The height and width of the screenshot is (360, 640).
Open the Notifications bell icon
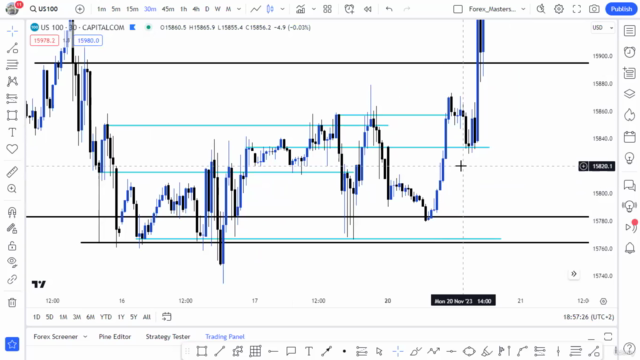pos(629,248)
